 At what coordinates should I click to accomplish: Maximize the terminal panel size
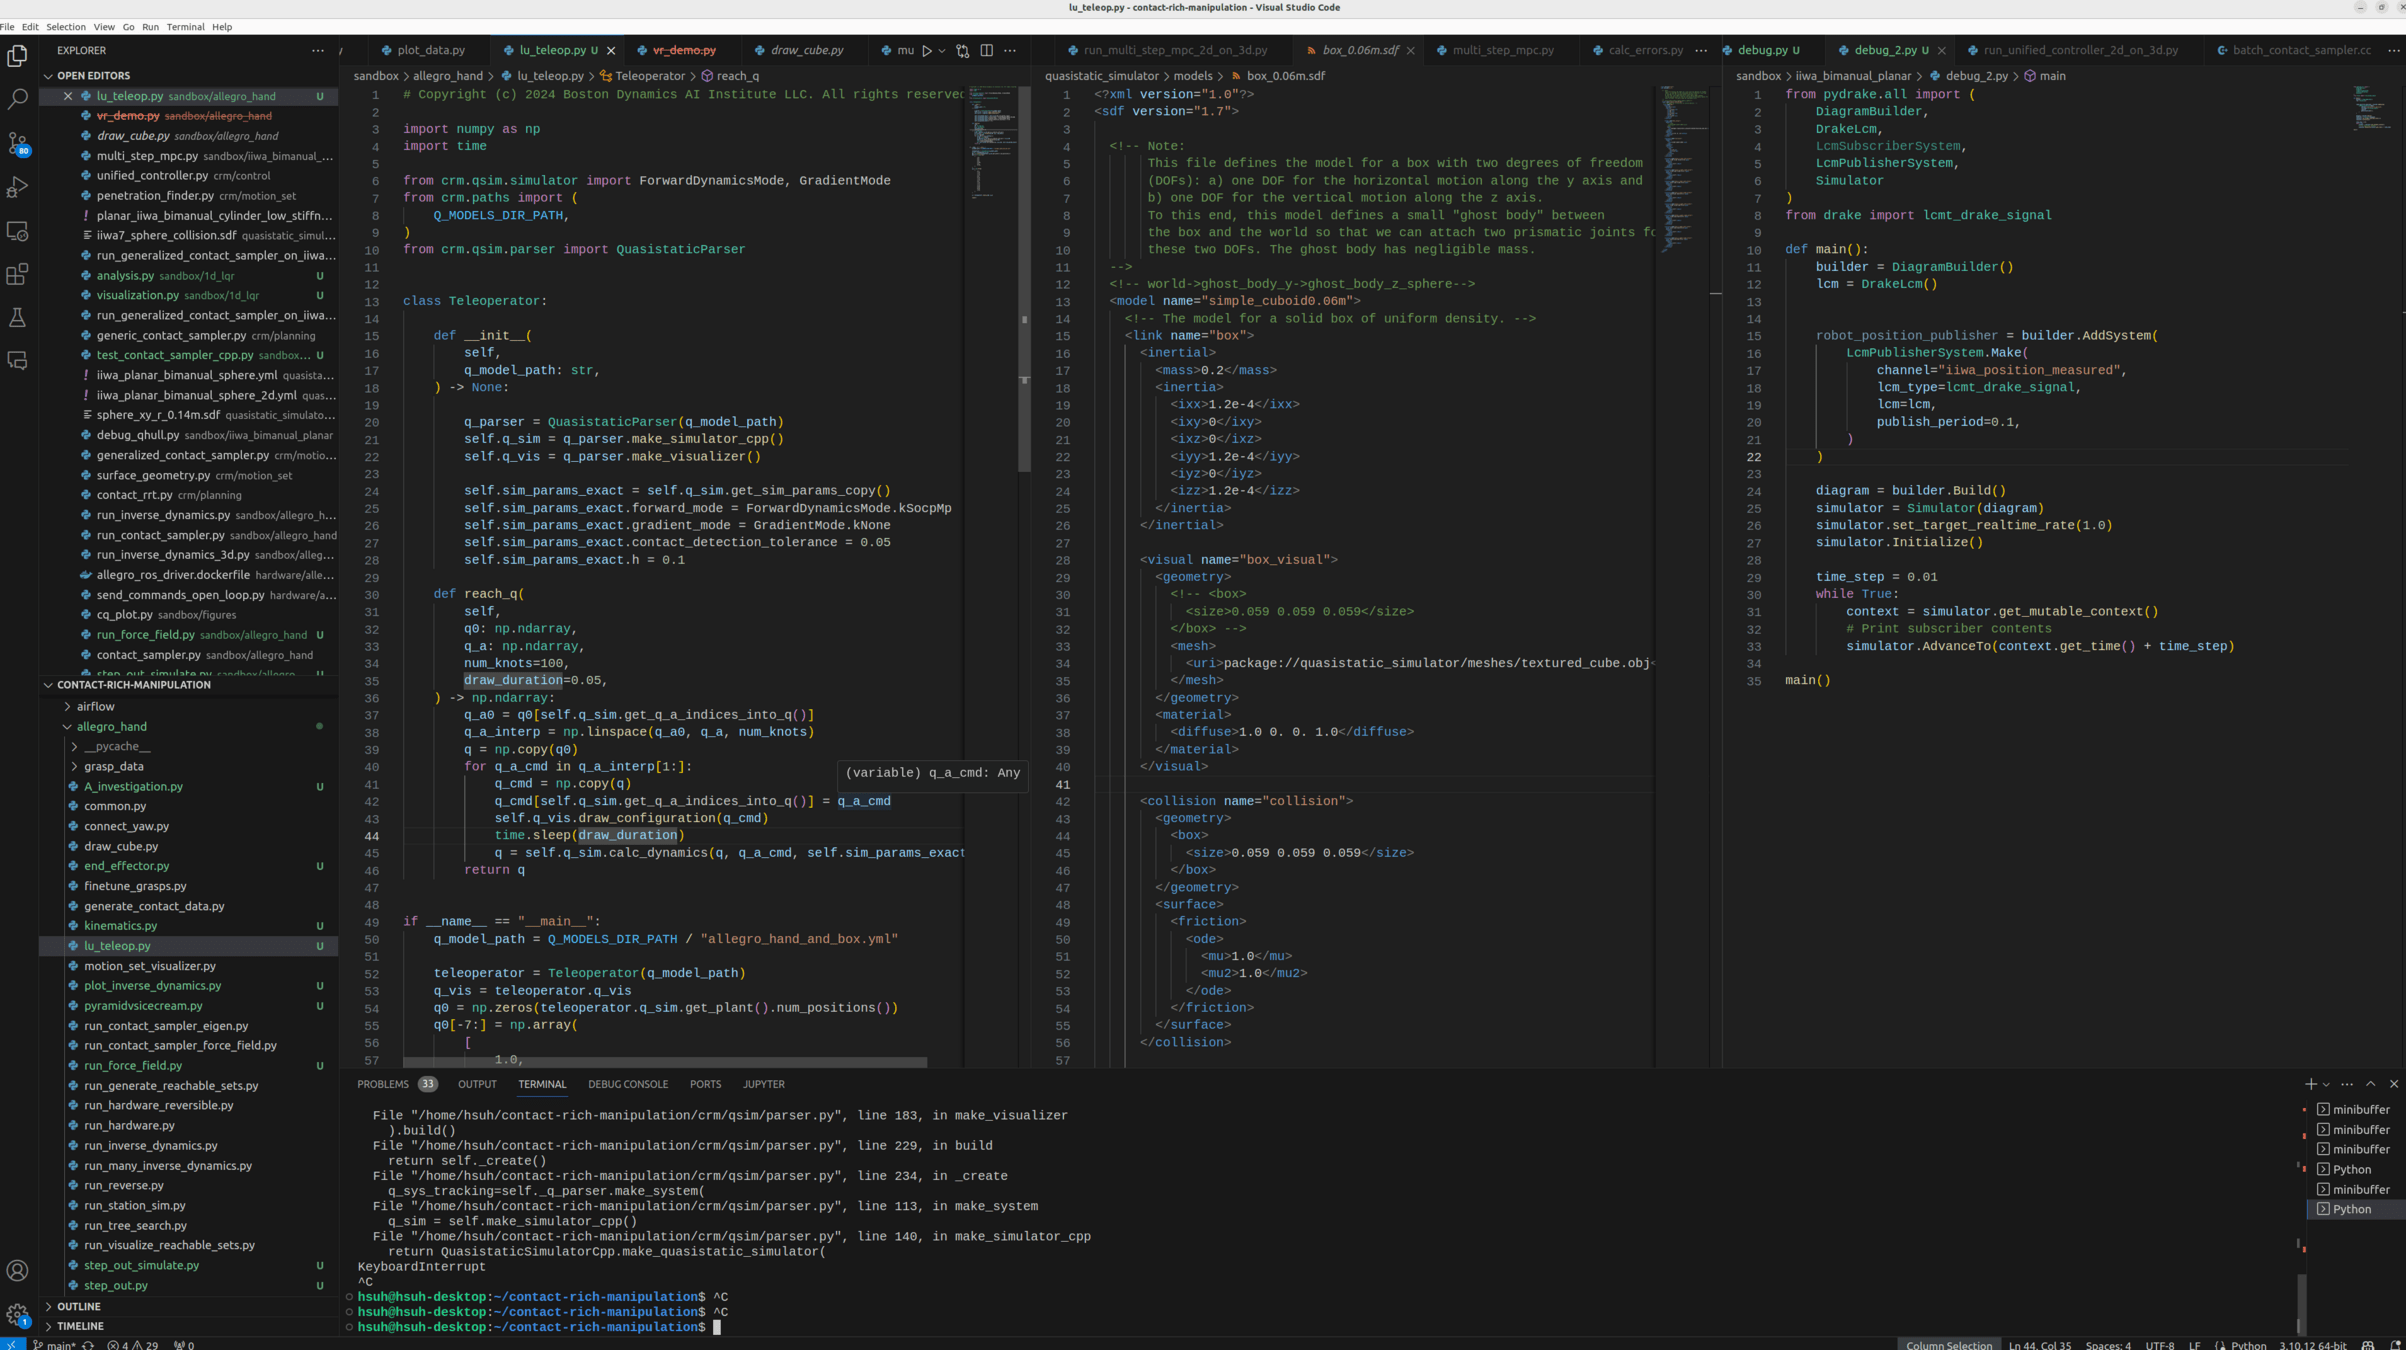pos(2370,1084)
